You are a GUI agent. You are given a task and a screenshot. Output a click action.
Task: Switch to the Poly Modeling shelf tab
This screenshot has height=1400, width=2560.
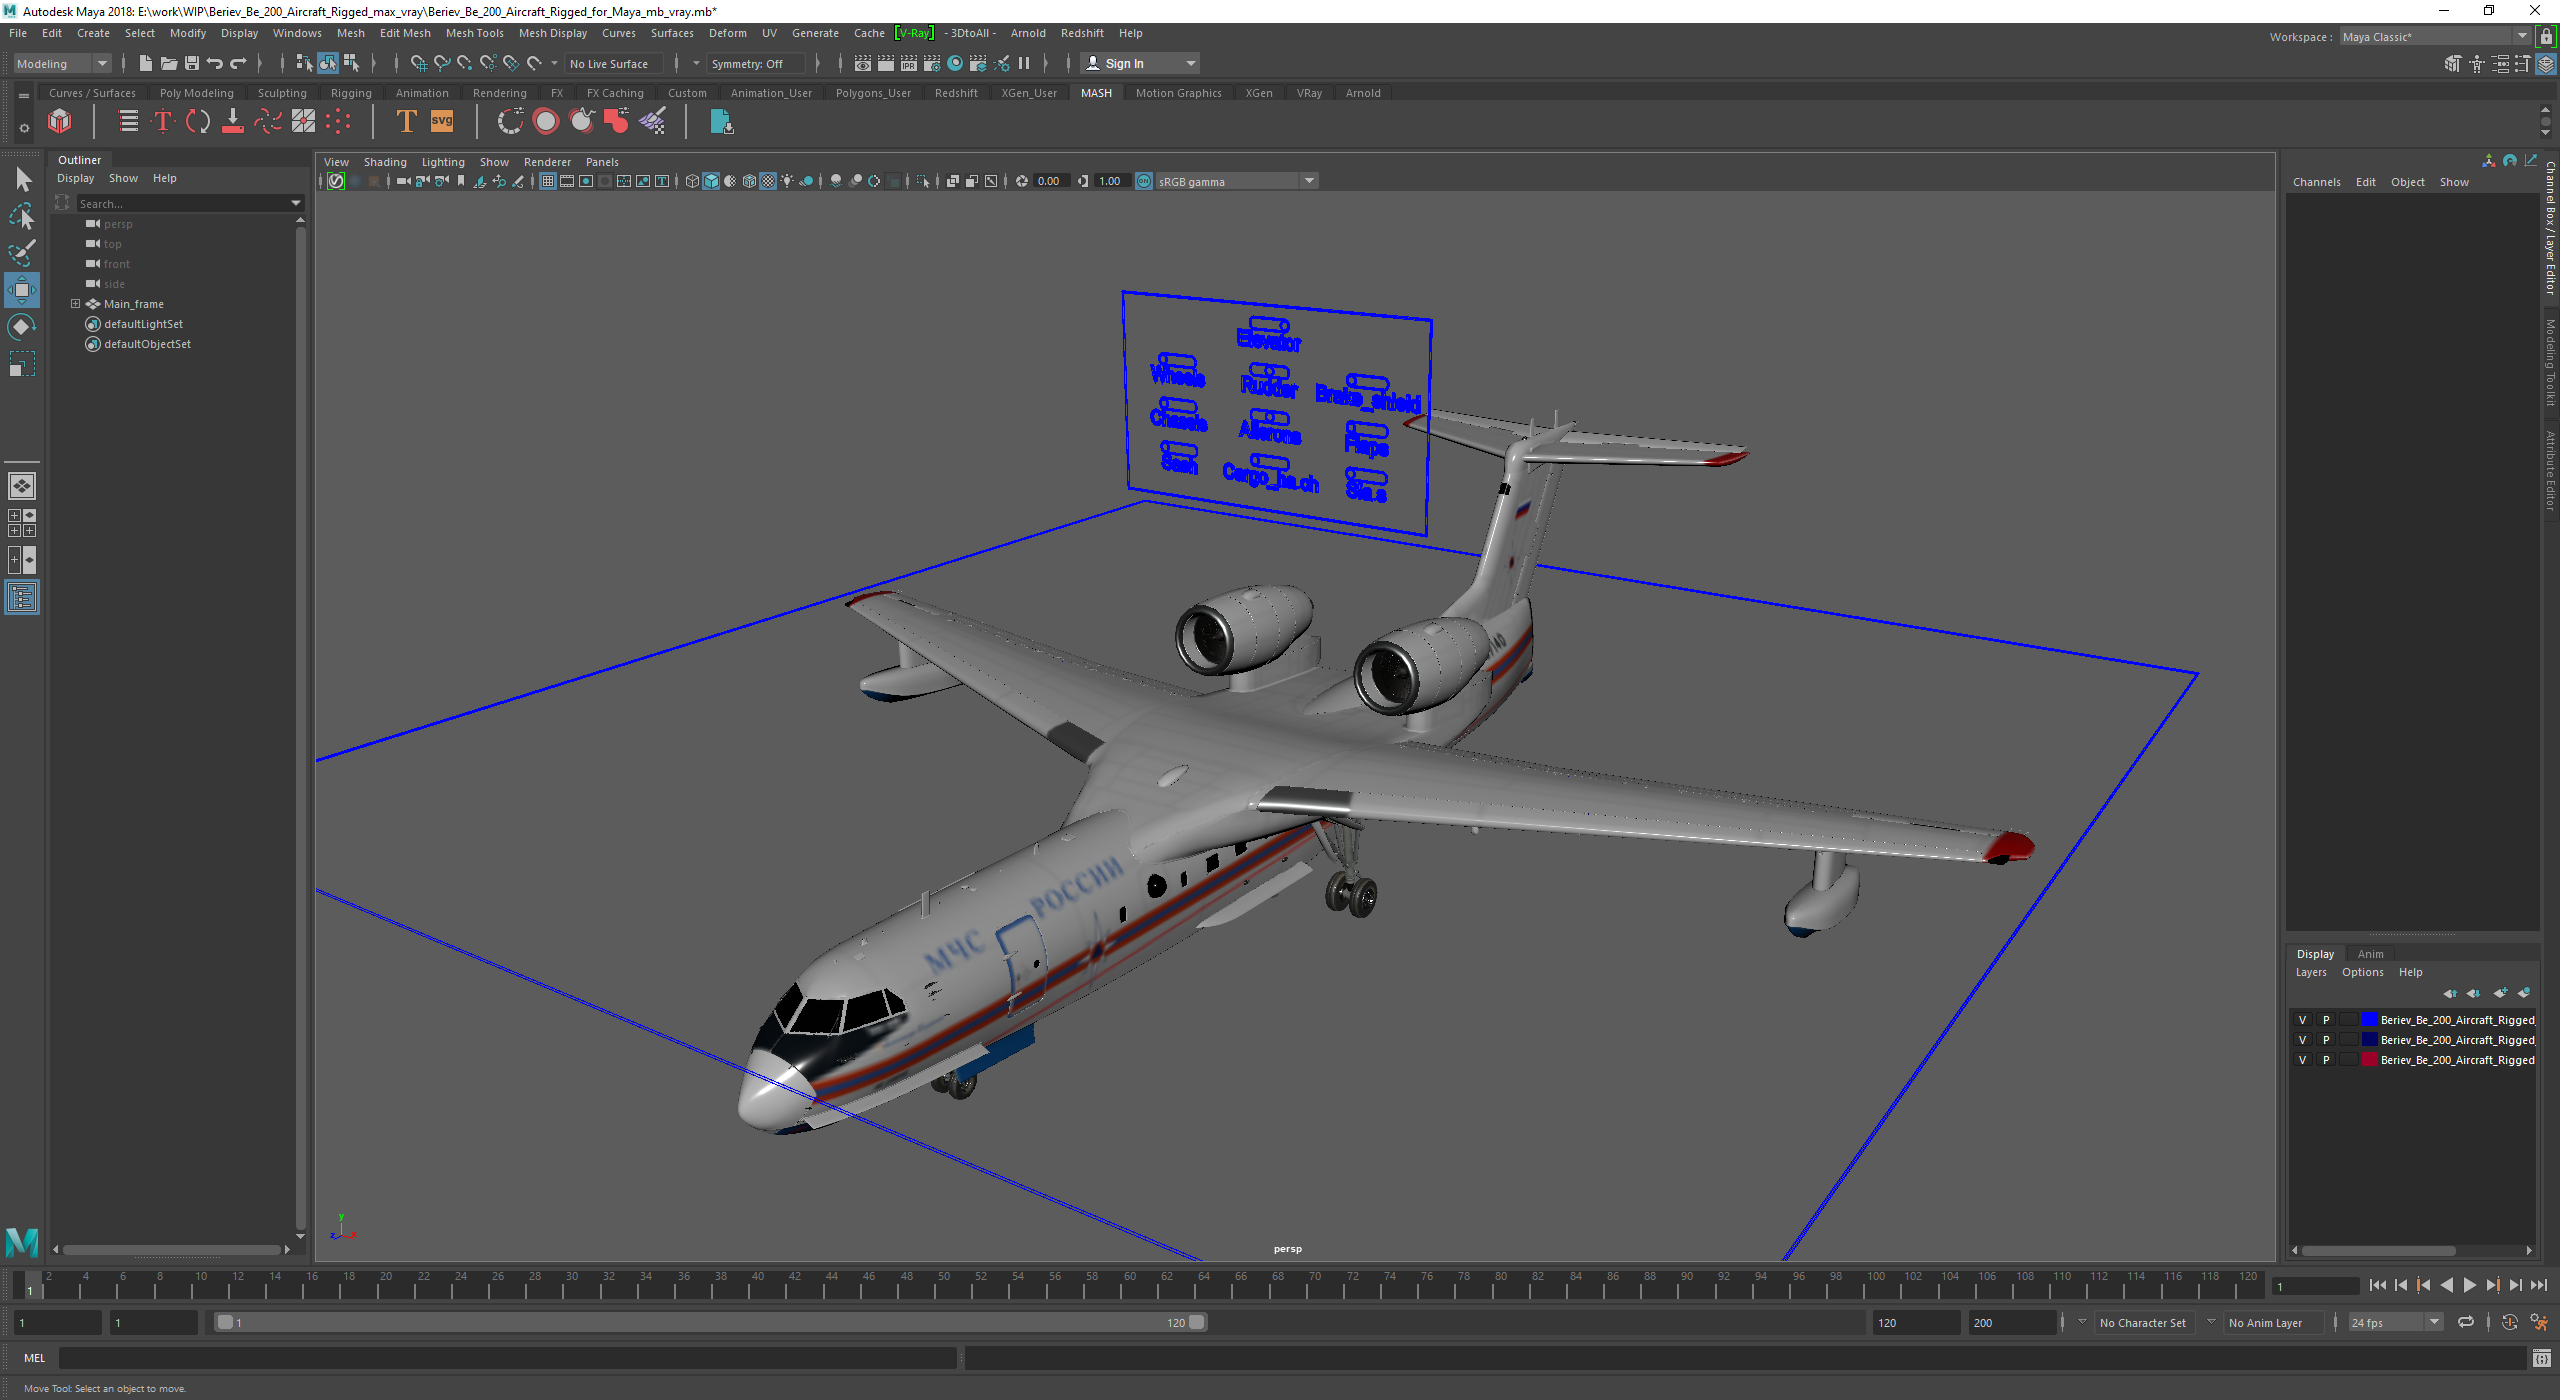click(196, 93)
